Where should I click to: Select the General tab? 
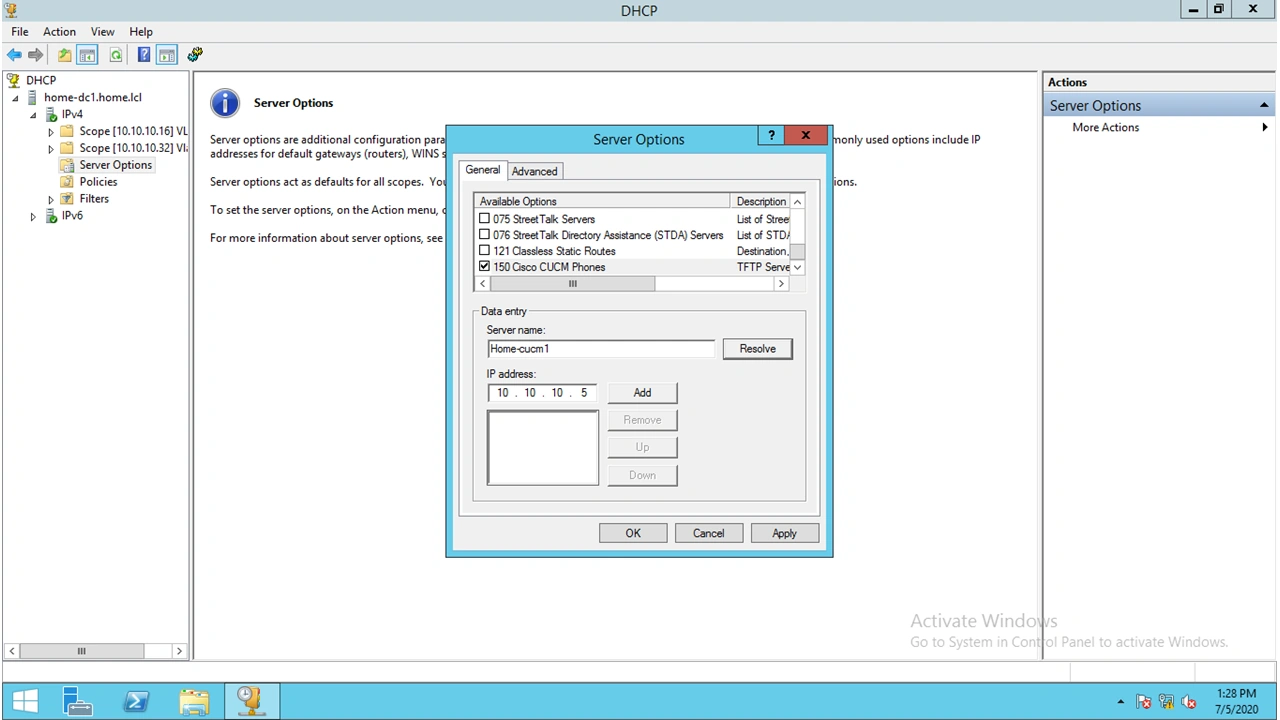click(x=483, y=170)
